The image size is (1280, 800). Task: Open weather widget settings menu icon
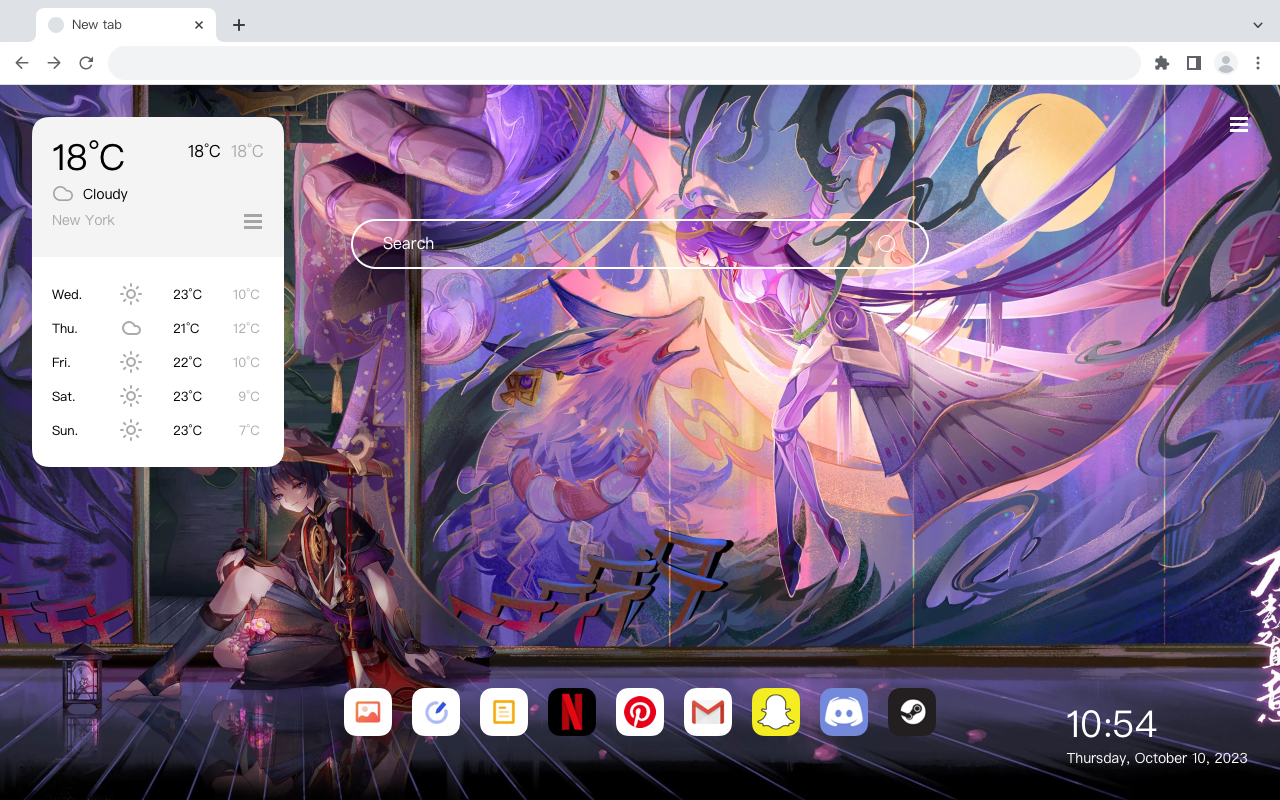click(253, 221)
